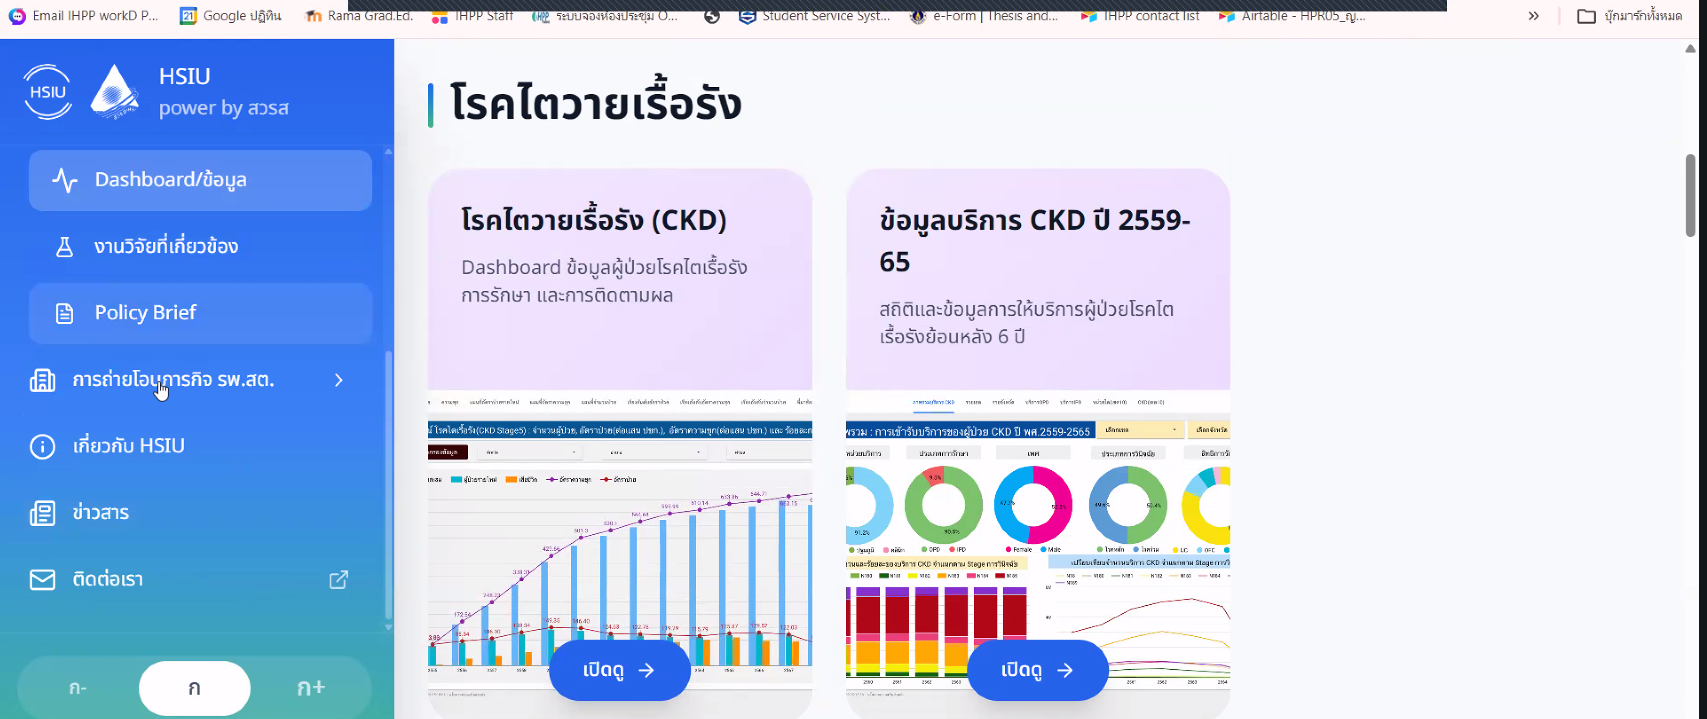Select the normal font size ก option

coord(194,688)
